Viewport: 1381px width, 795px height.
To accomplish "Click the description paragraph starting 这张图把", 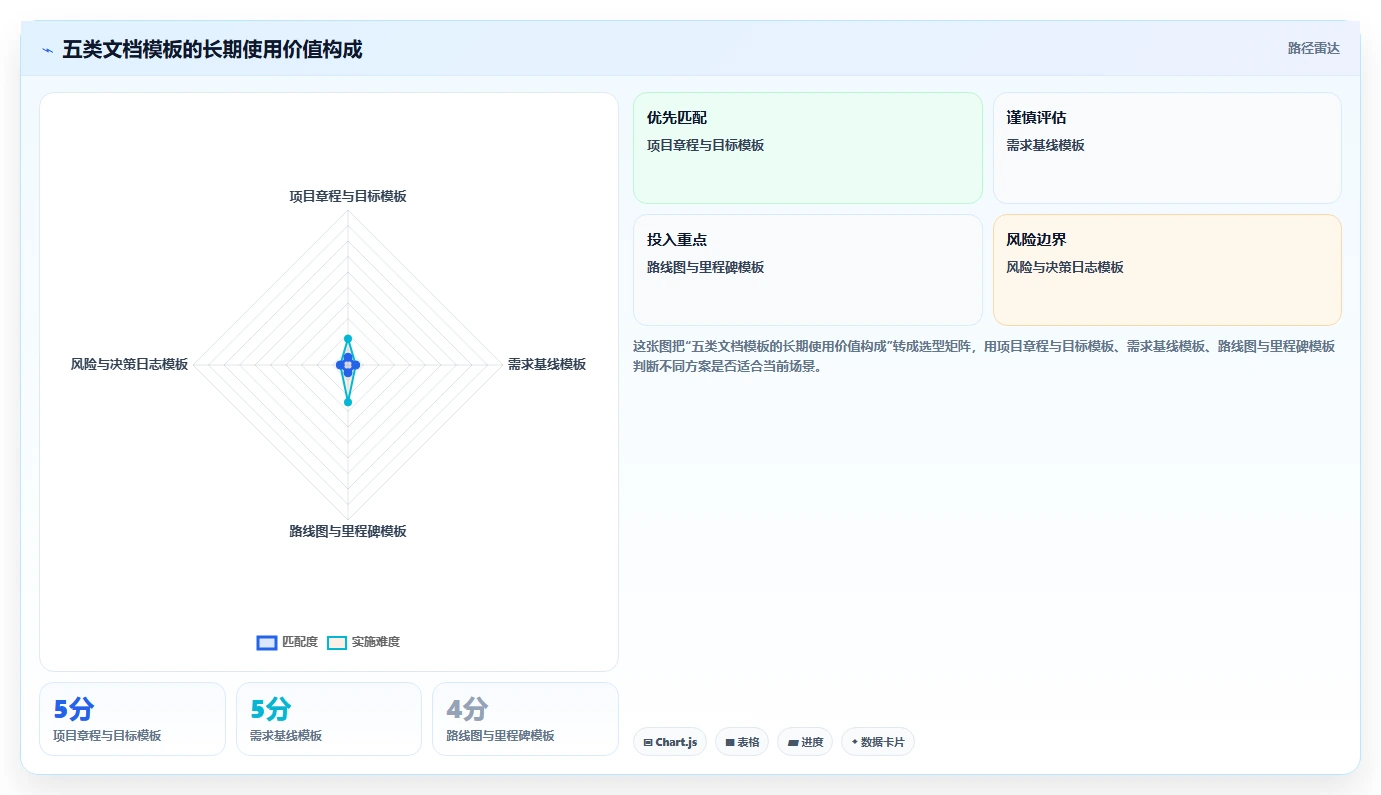I will click(x=985, y=356).
